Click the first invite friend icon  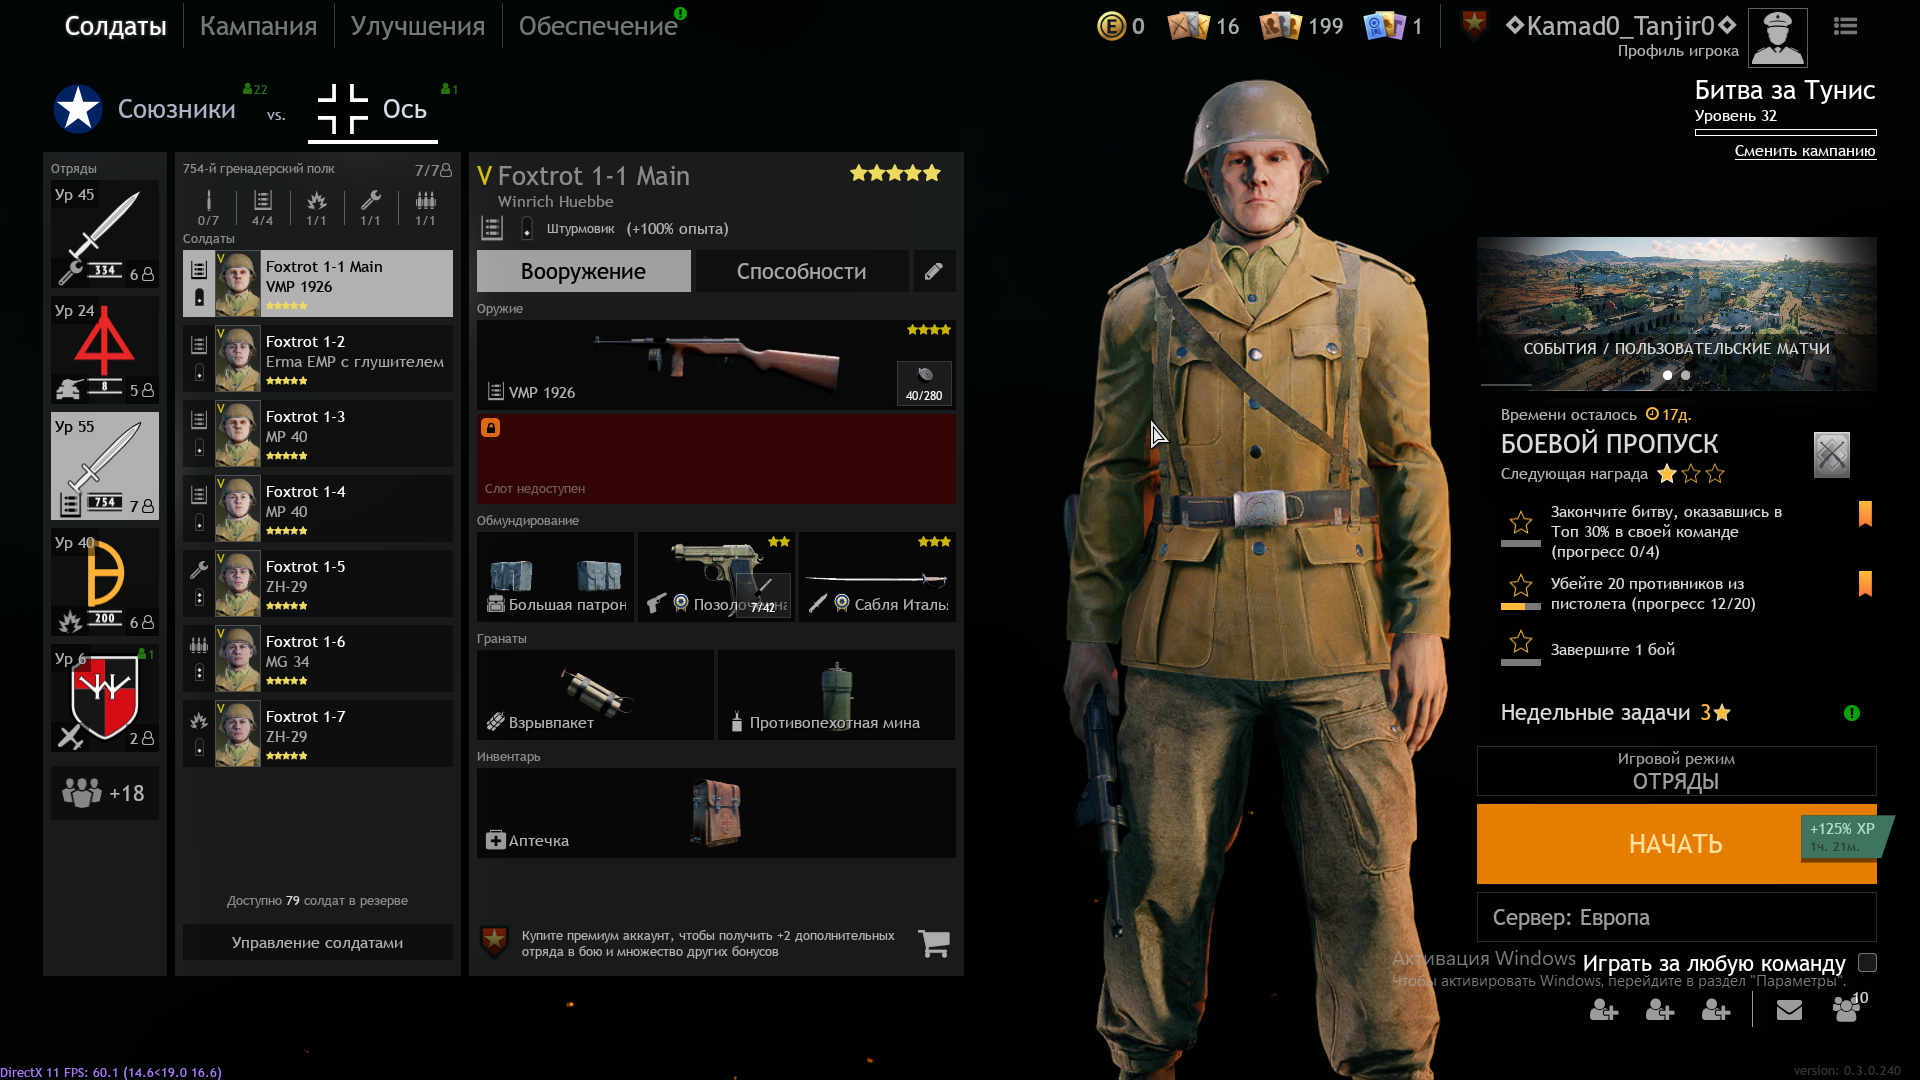(1604, 1010)
